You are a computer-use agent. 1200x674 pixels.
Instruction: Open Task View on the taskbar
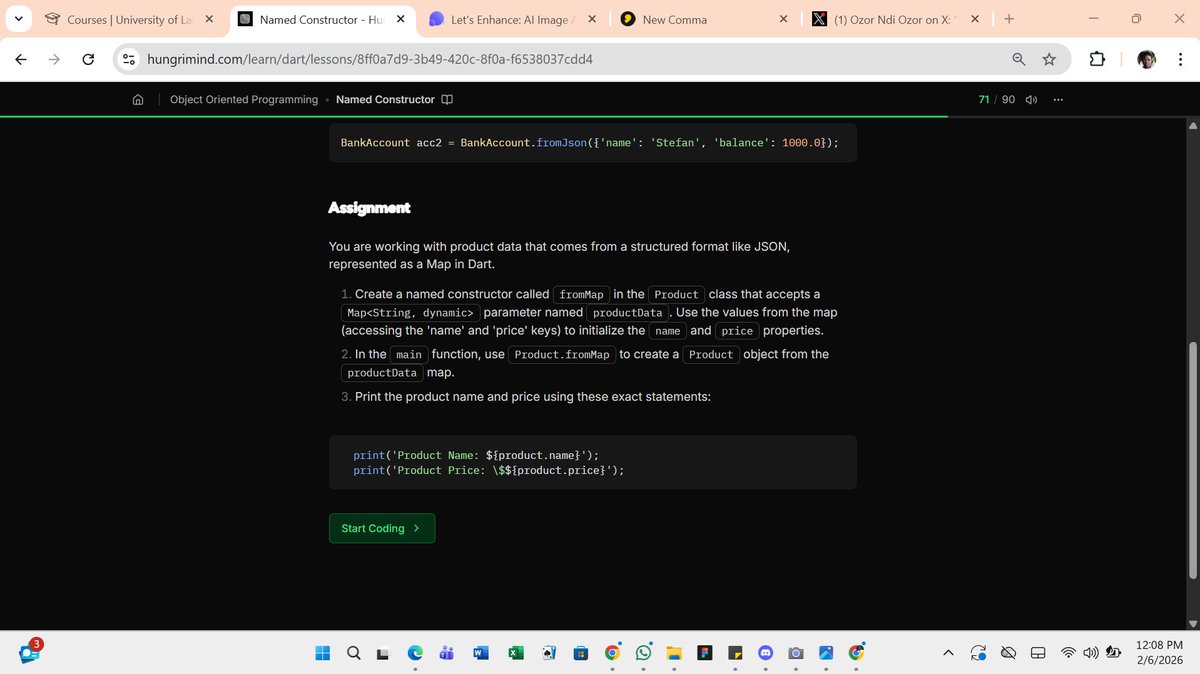tap(382, 653)
